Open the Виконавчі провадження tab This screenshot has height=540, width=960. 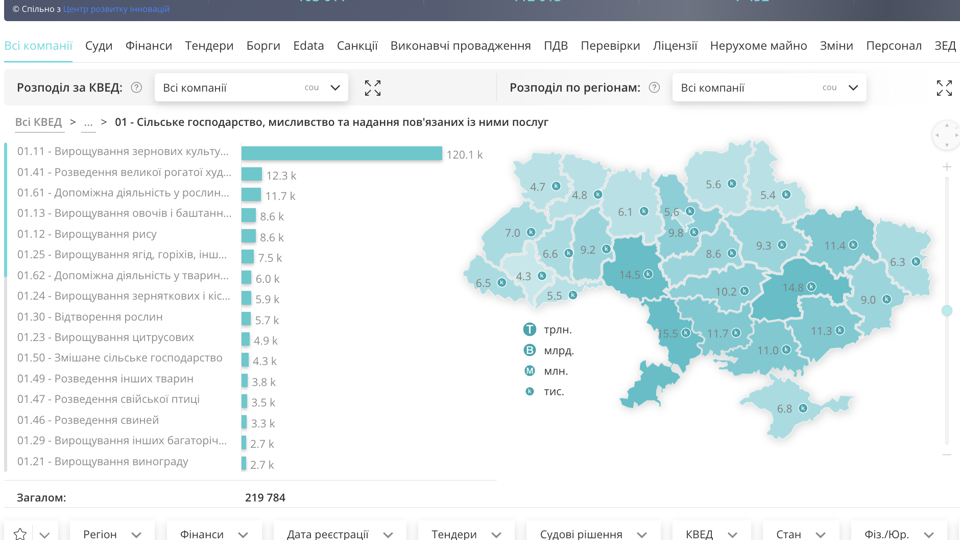[x=460, y=46]
